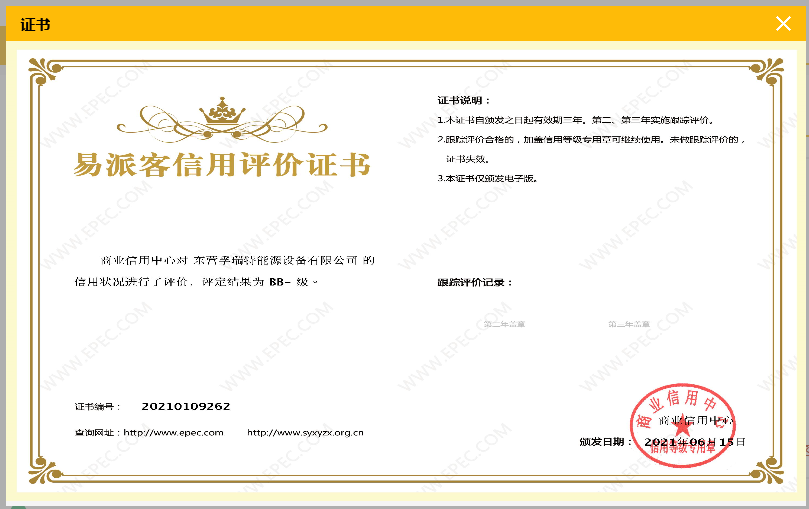
Task: Click the 颁发日期 label
Action: click(x=606, y=442)
